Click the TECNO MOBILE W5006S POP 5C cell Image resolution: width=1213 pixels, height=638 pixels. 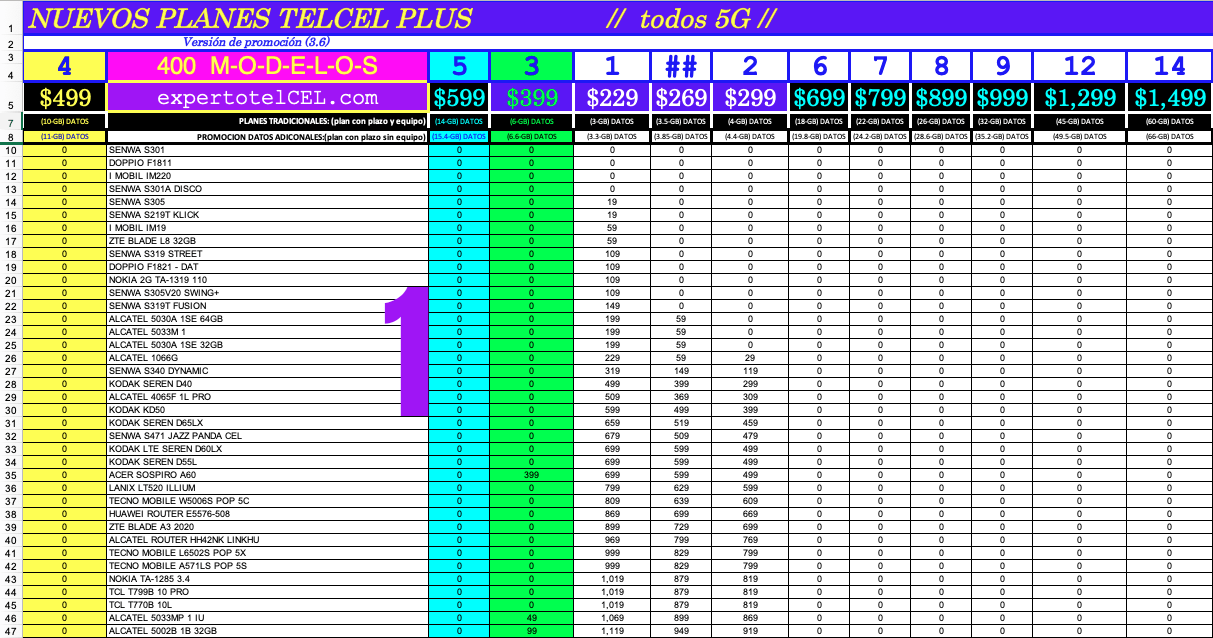[267, 501]
